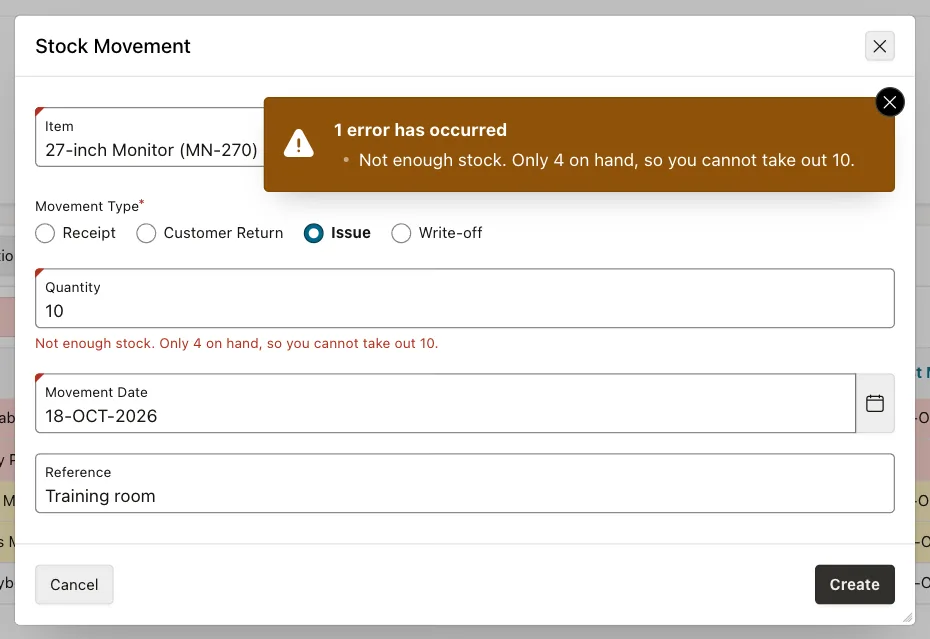Click the banner's 'Not enough stock' error message
The width and height of the screenshot is (930, 639).
pyautogui.click(x=606, y=160)
